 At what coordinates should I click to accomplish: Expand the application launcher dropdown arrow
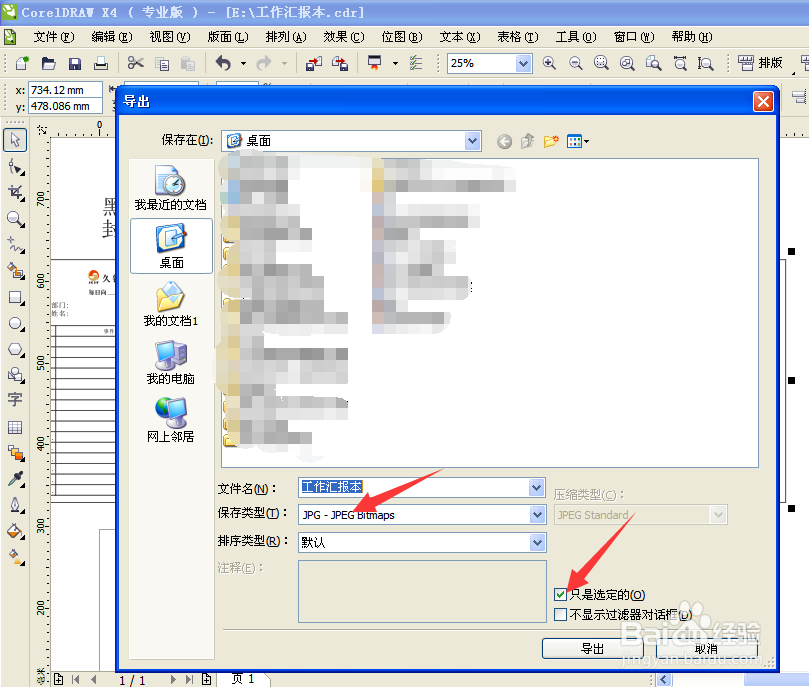pos(395,63)
